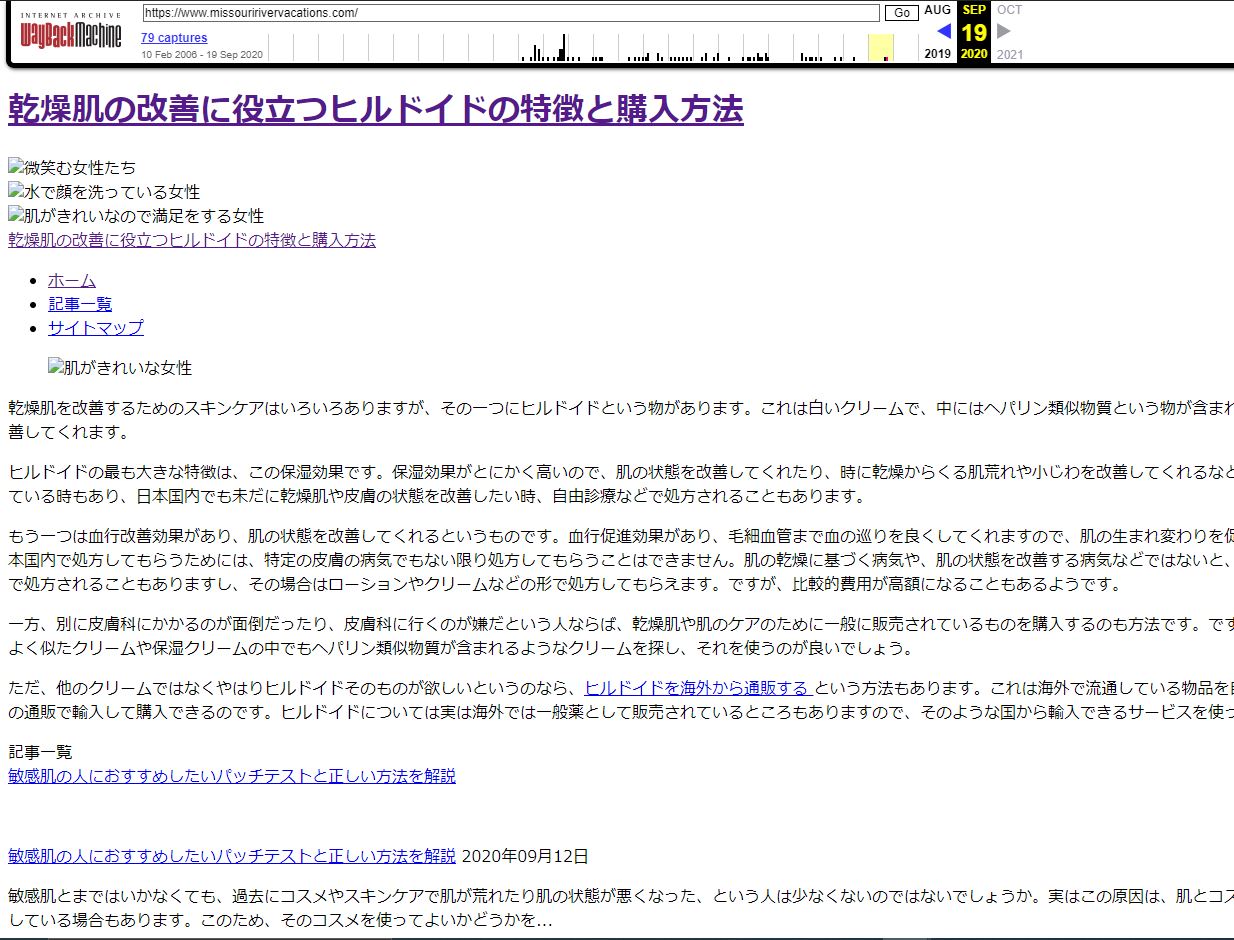The width and height of the screenshot is (1234, 940).
Task: Open the dated 2020年09月12日 article link
Action: coord(232,856)
